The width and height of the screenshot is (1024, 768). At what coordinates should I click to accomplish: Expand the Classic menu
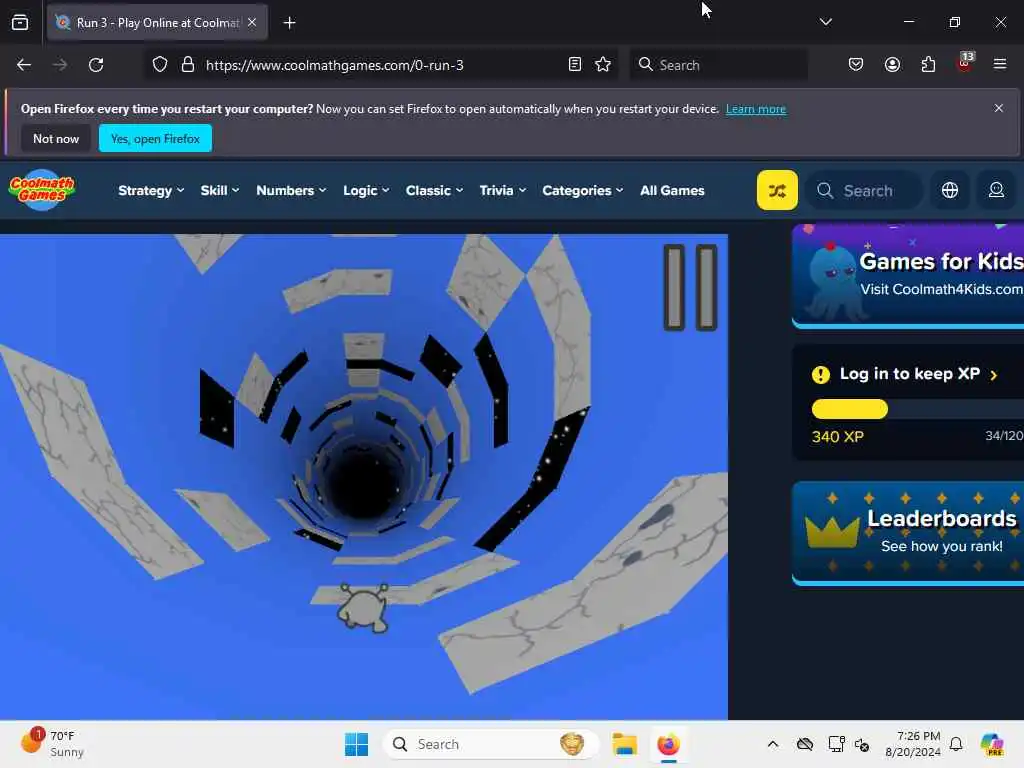pyautogui.click(x=434, y=190)
